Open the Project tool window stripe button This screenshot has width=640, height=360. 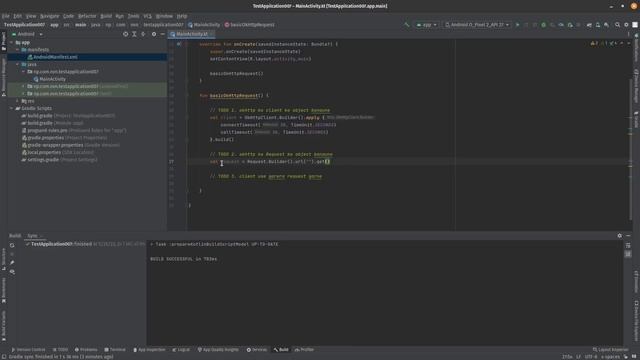pyautogui.click(x=4, y=42)
